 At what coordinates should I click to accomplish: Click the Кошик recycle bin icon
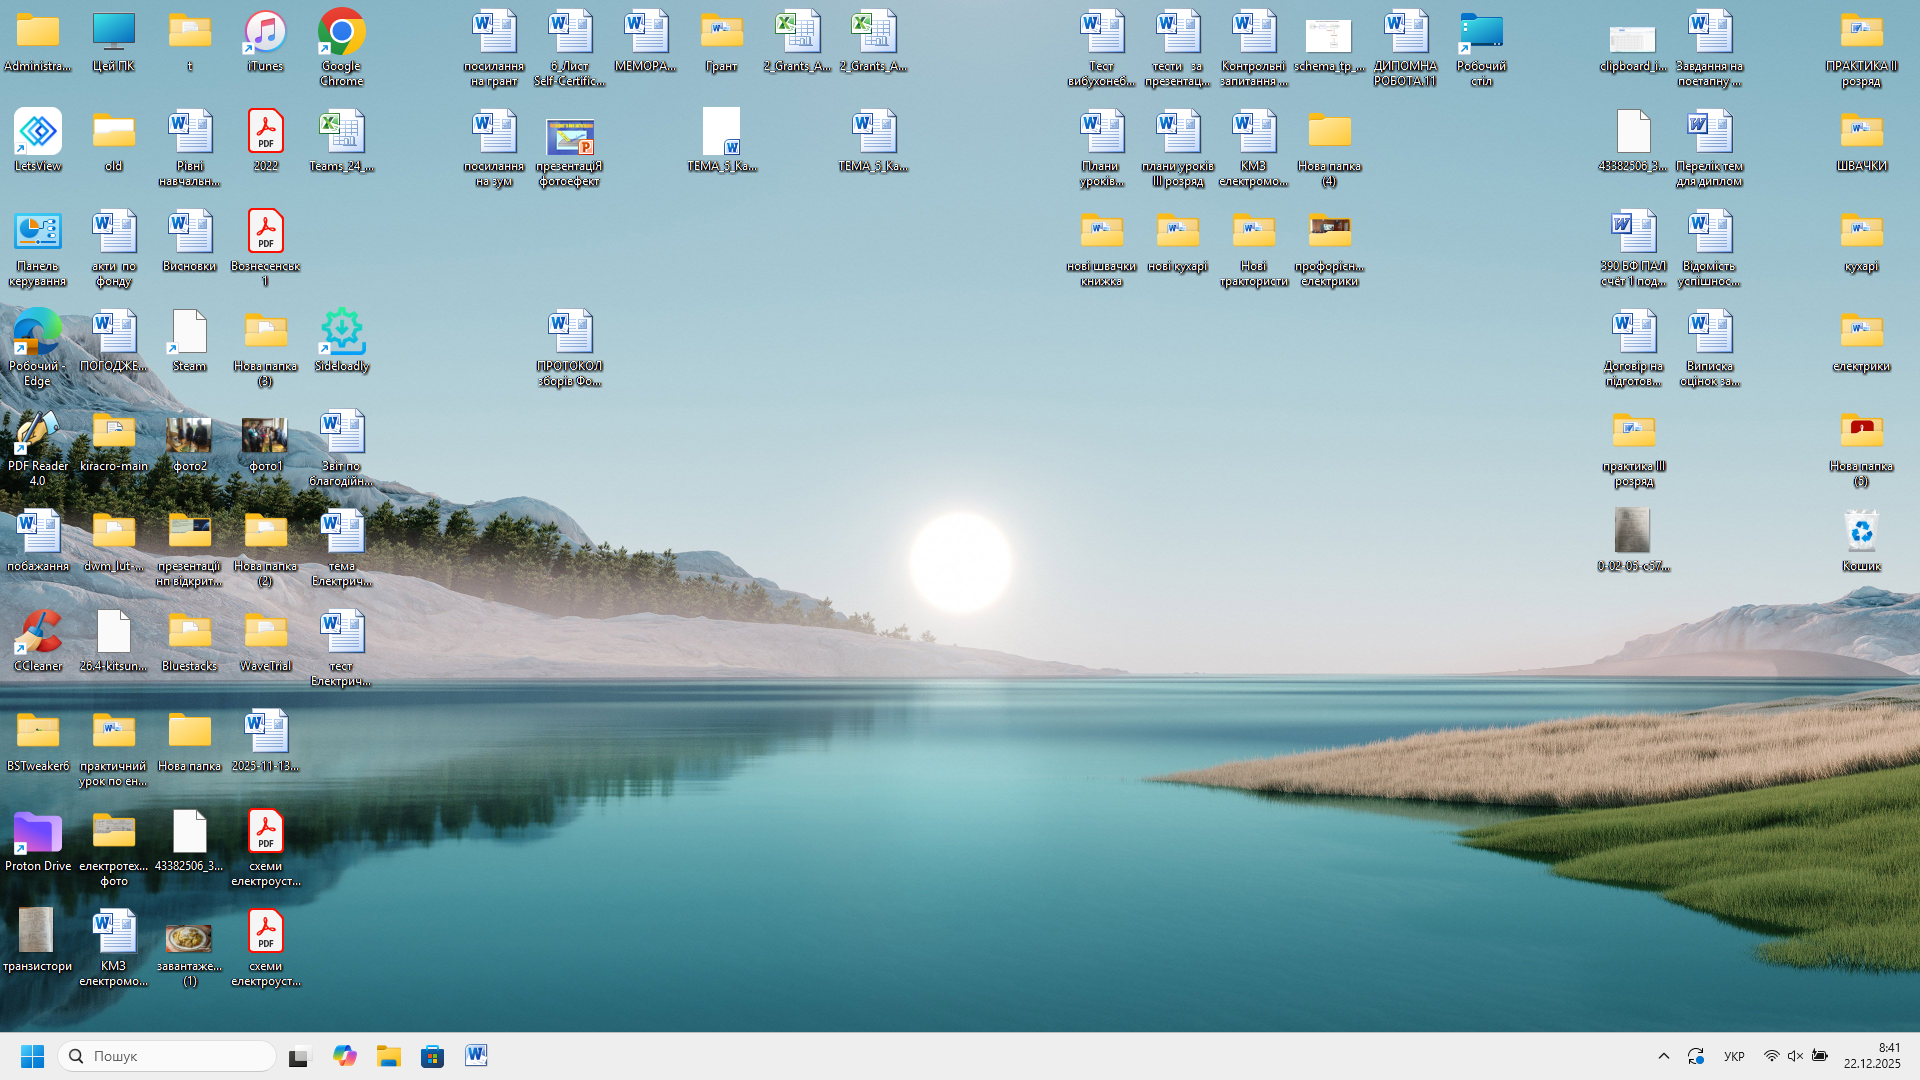click(x=1861, y=533)
